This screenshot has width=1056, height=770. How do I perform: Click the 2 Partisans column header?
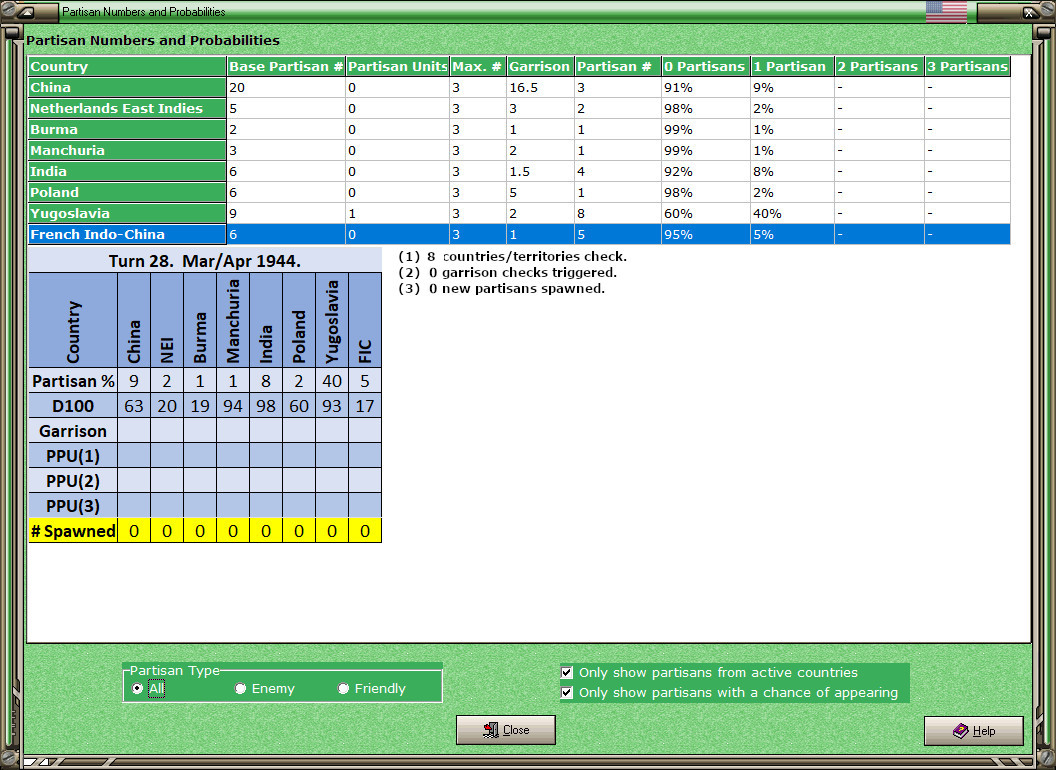point(879,66)
